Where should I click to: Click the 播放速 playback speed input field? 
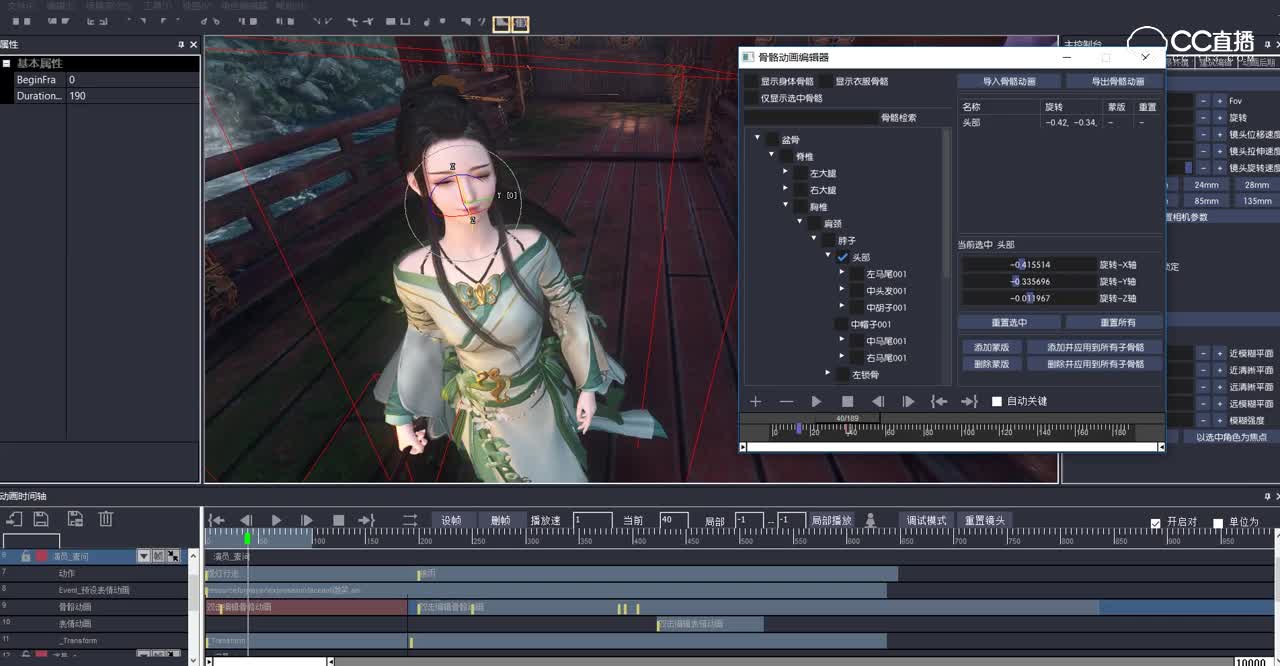[593, 520]
